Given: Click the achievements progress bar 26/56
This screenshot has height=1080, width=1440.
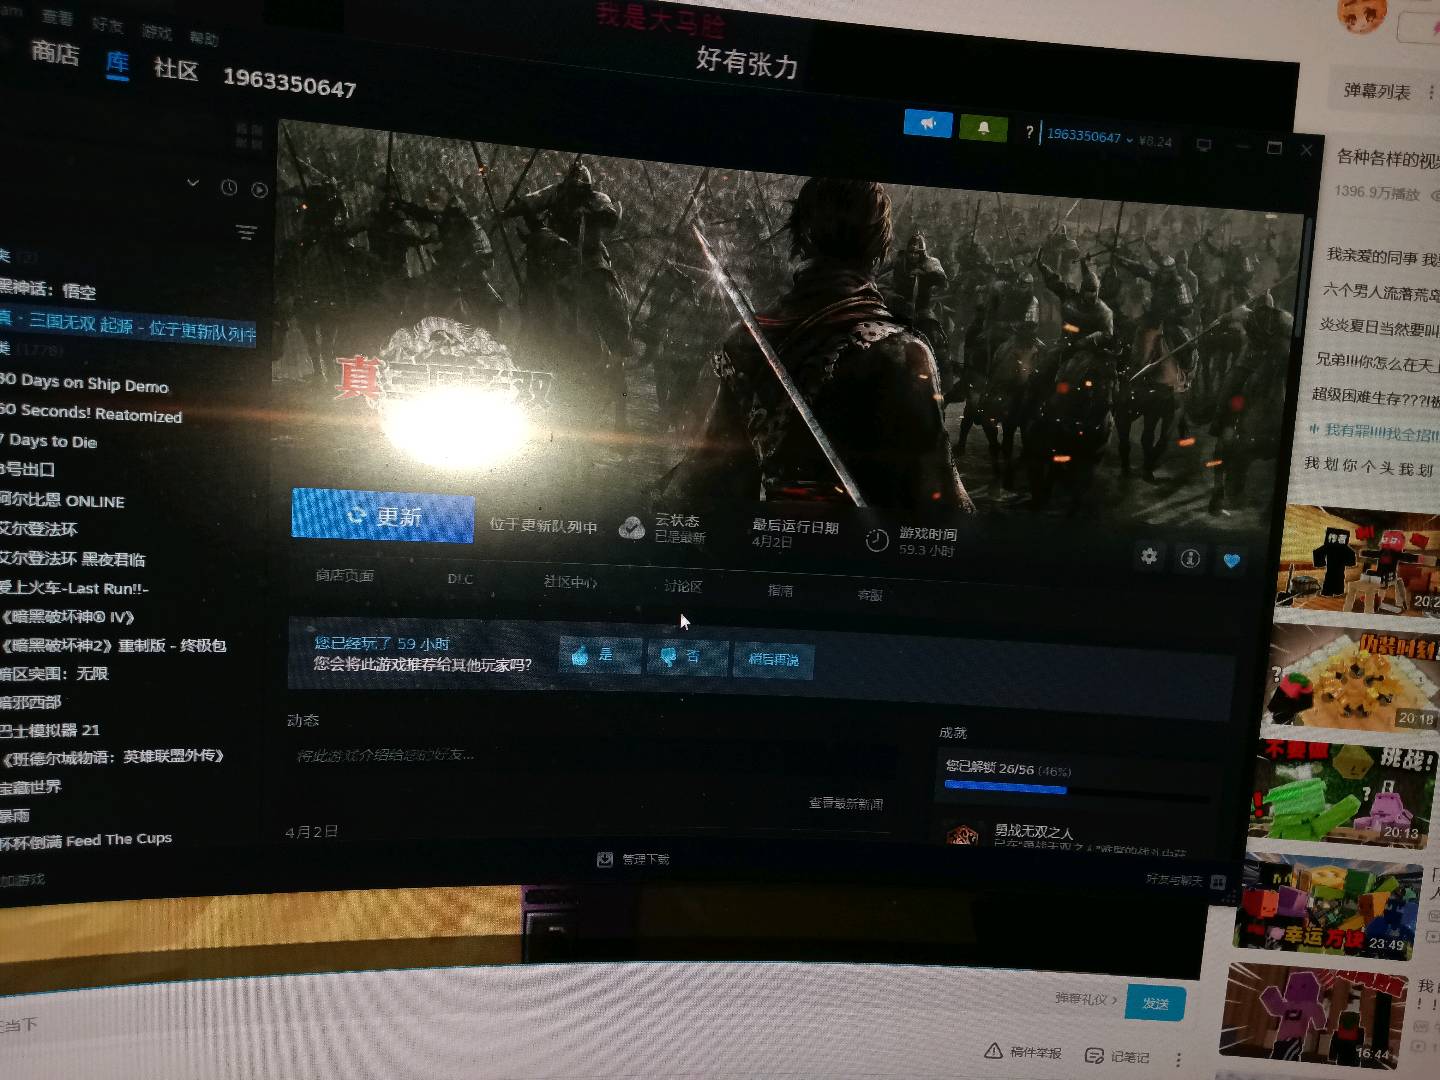Looking at the screenshot, I should [1006, 789].
